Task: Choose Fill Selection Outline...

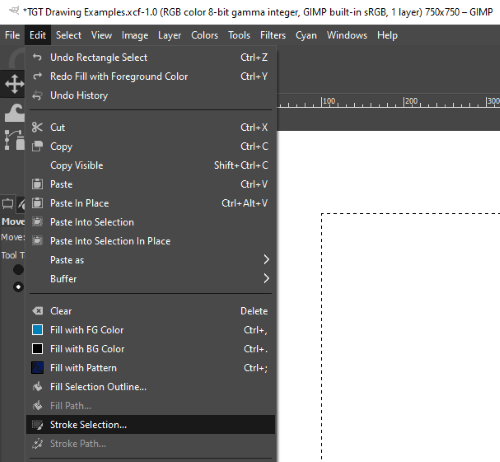Action: point(151,387)
